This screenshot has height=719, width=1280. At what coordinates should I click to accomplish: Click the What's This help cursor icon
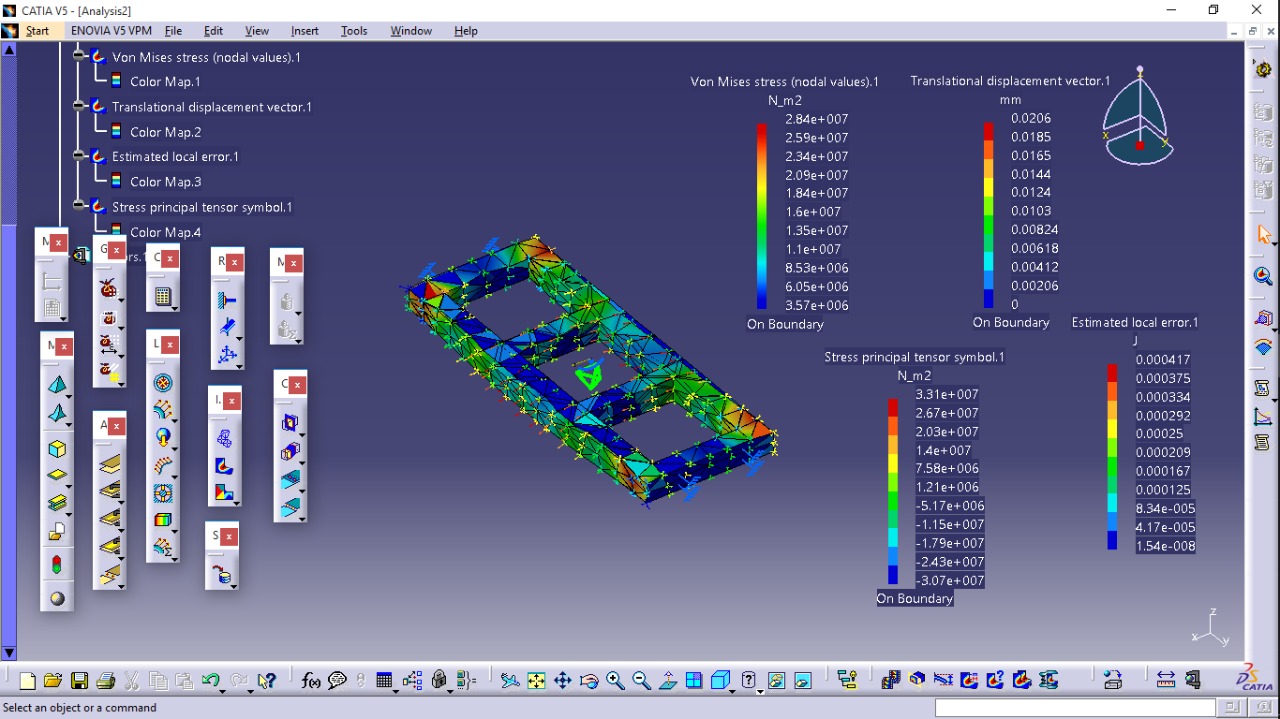[266, 681]
